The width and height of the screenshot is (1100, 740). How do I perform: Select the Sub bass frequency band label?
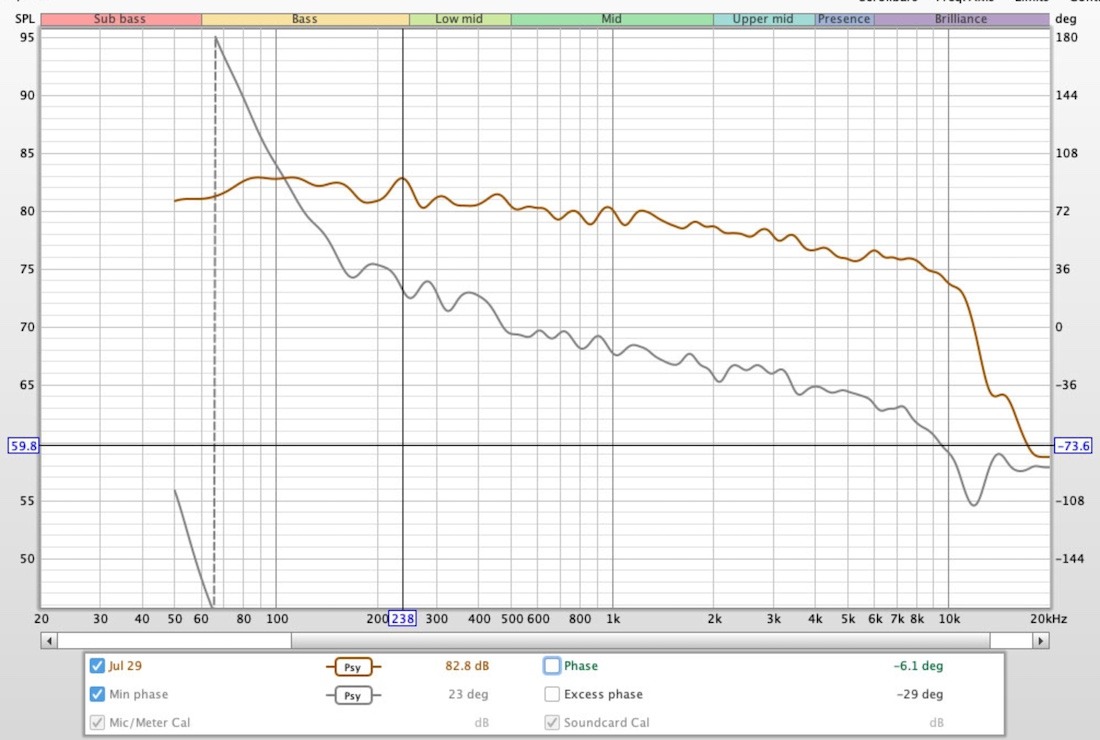(x=121, y=19)
